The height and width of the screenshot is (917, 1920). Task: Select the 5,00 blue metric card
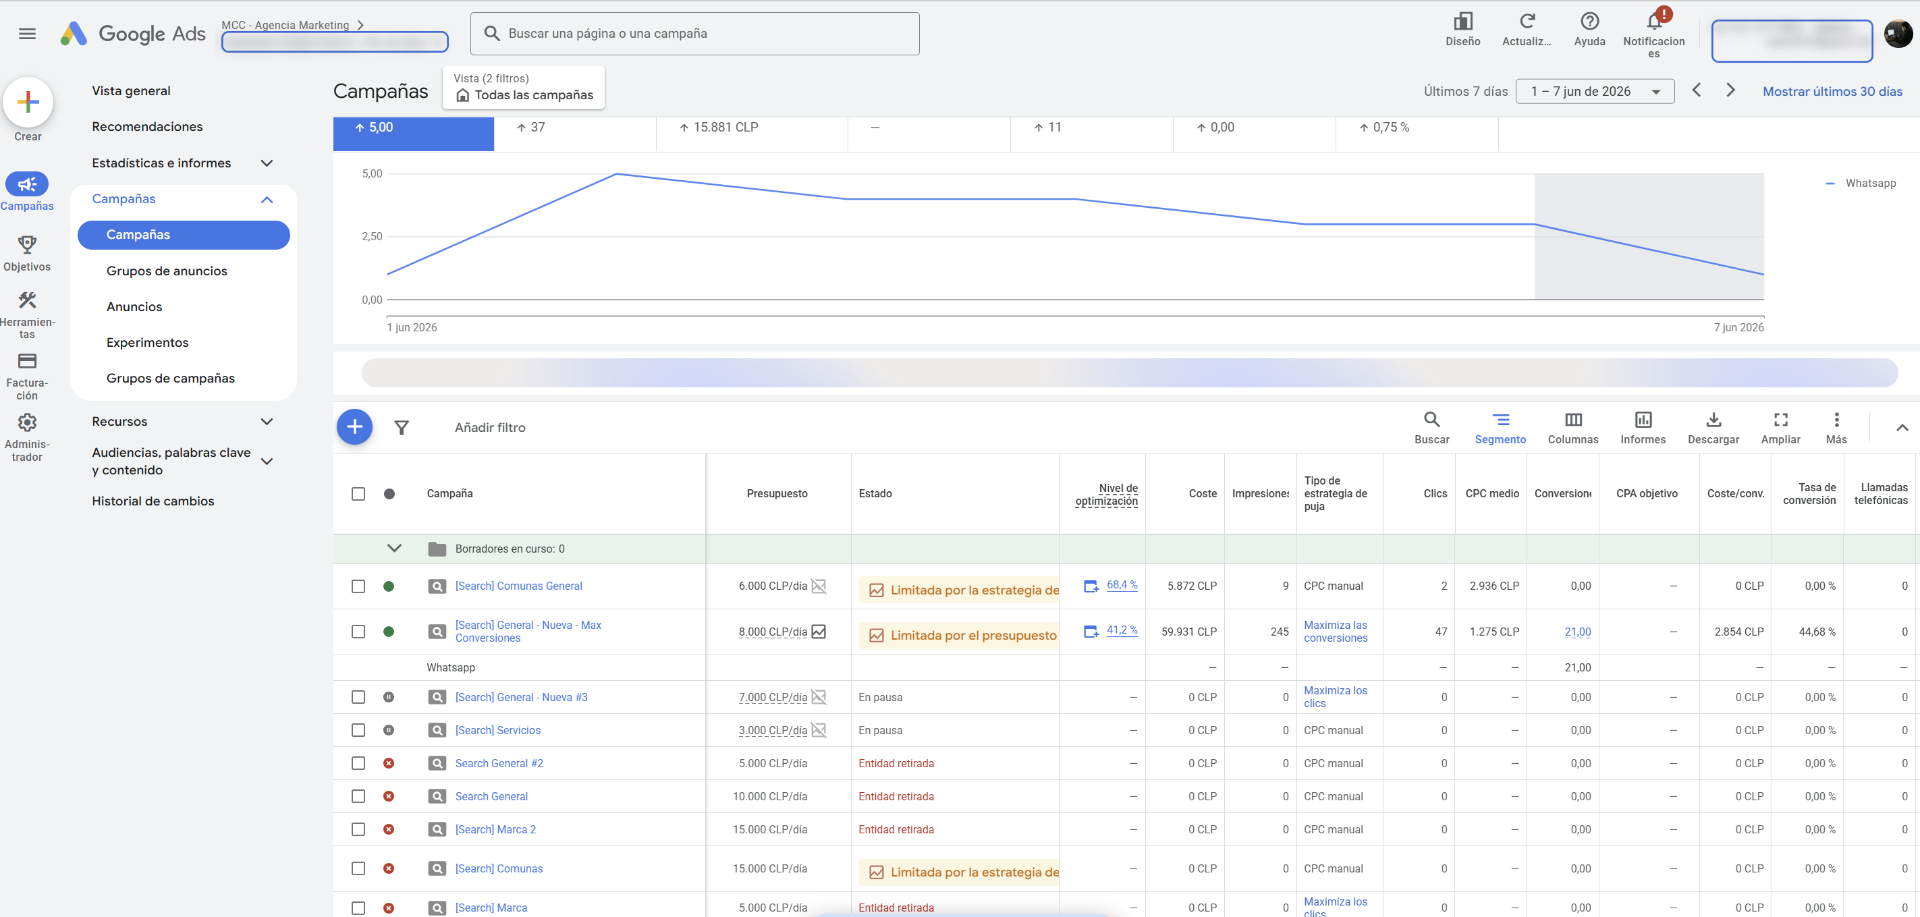click(x=413, y=133)
